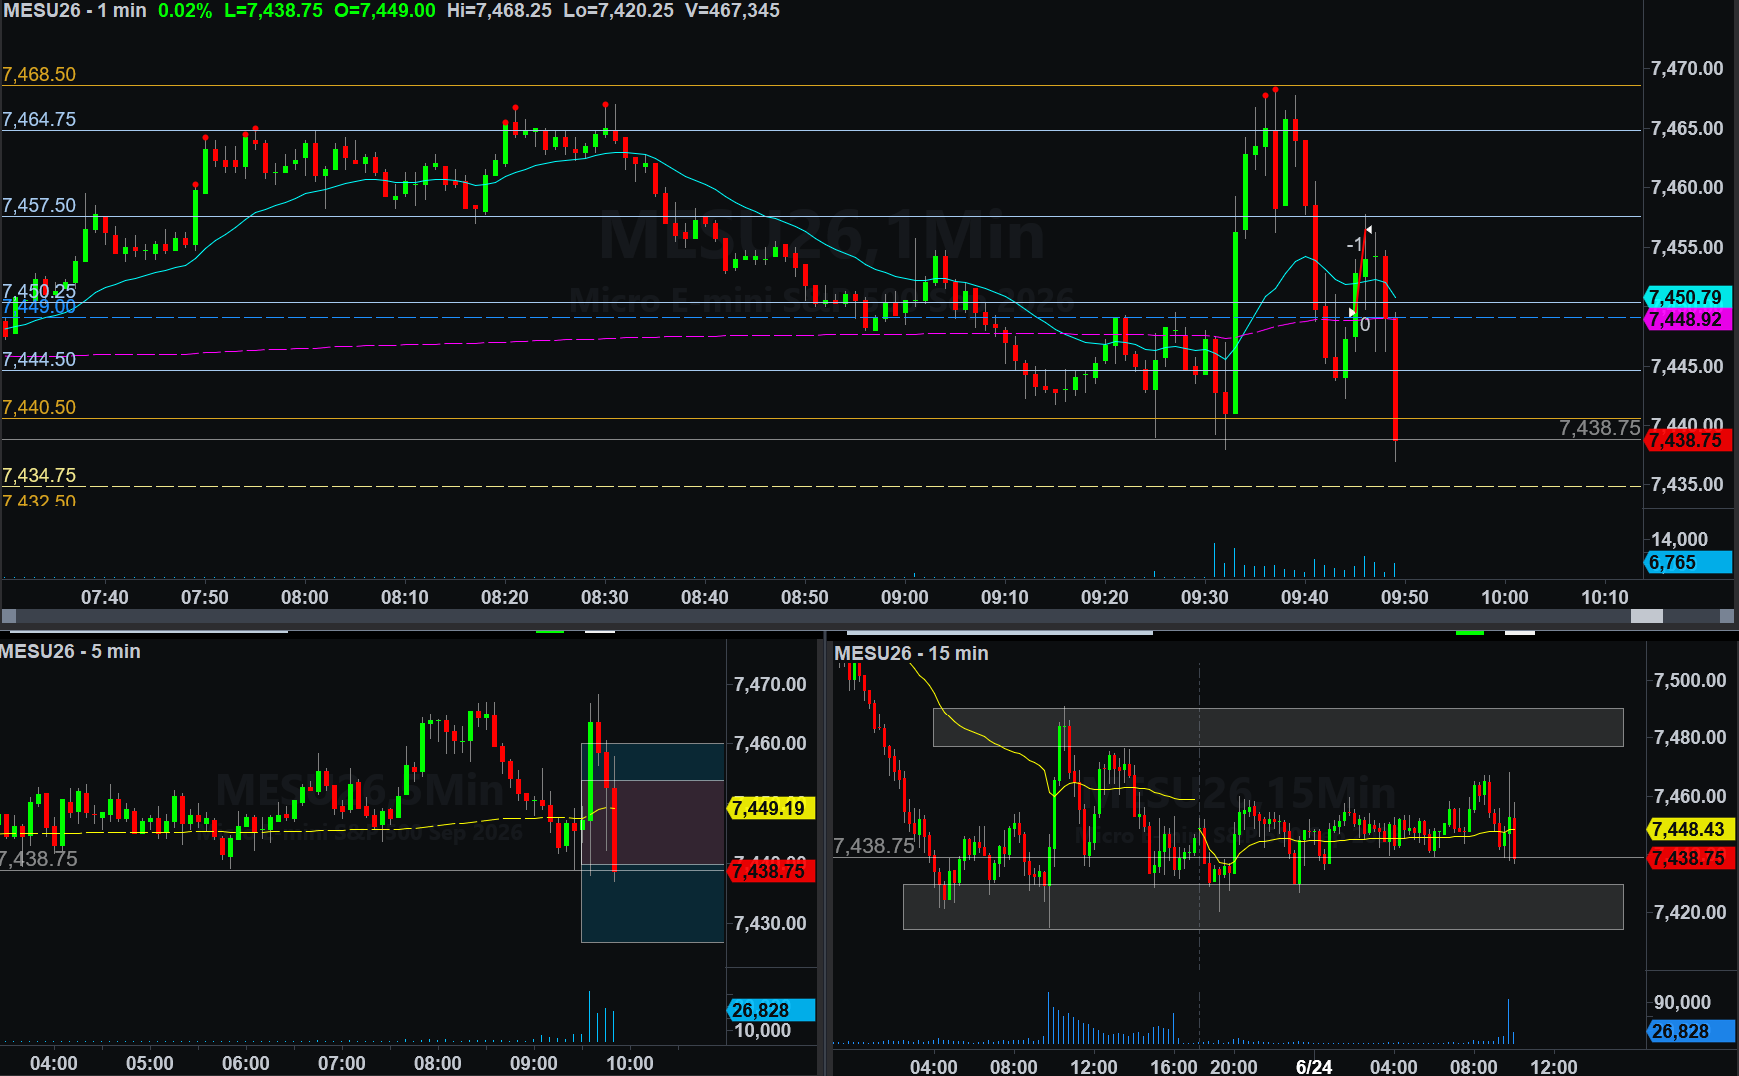Click the cyan 26,828 volume tag on 5 min chart
Screen dimensions: 1739x1076
coord(771,1011)
